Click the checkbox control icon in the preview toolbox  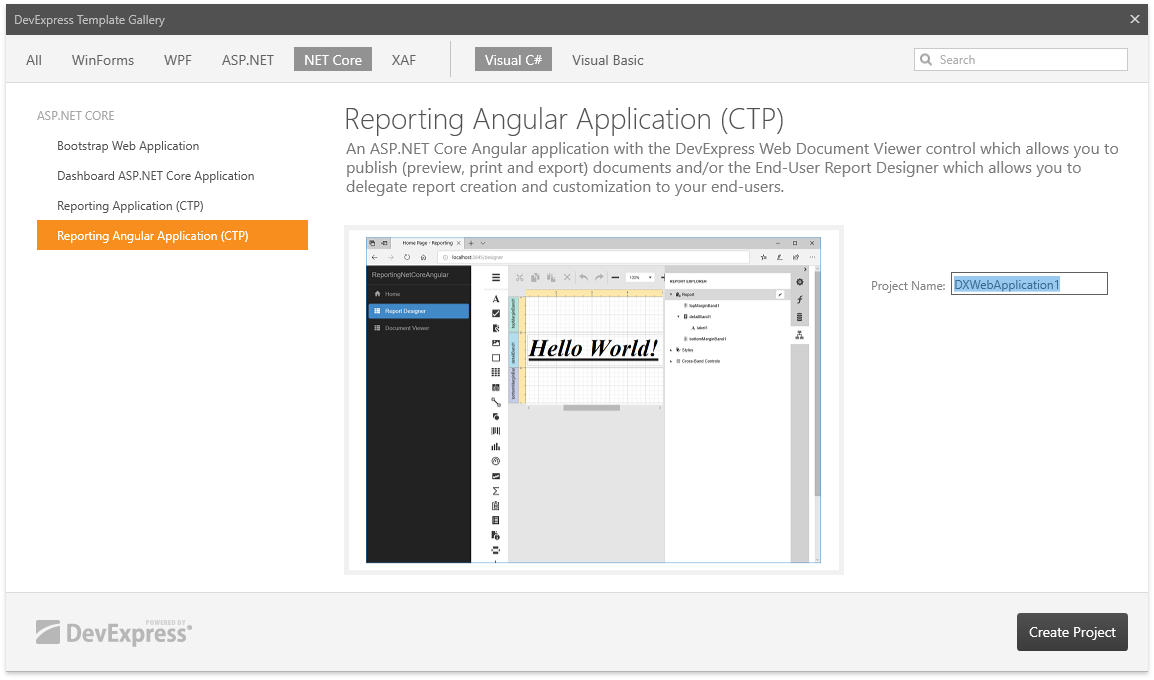(496, 313)
